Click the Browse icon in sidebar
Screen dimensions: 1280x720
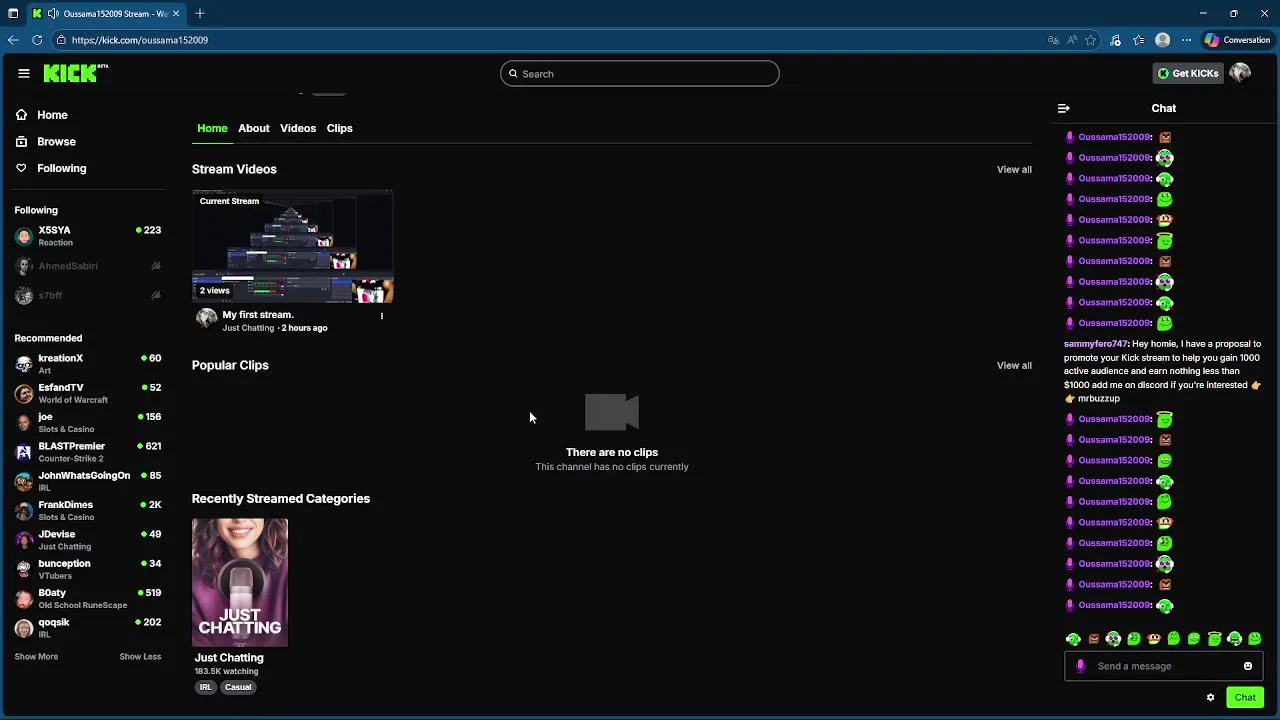click(21, 142)
